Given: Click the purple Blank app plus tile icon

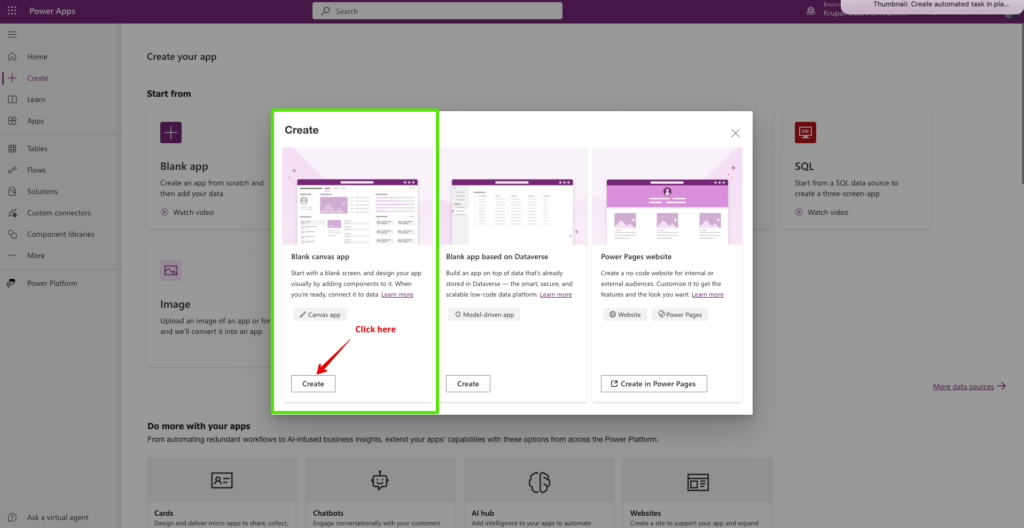Looking at the screenshot, I should click(x=170, y=133).
